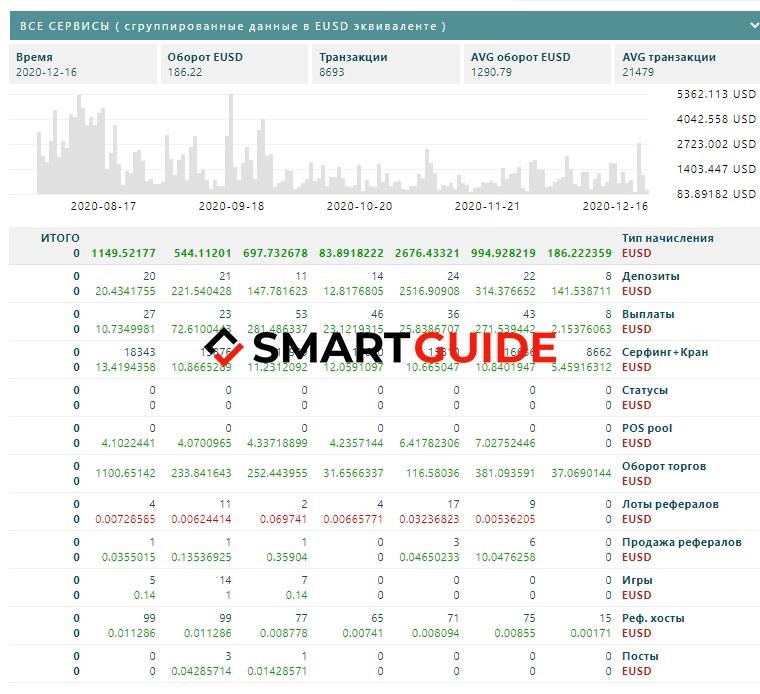The image size is (760, 694).
Task: Click POS pool value 4.1022441
Action: 128,443
